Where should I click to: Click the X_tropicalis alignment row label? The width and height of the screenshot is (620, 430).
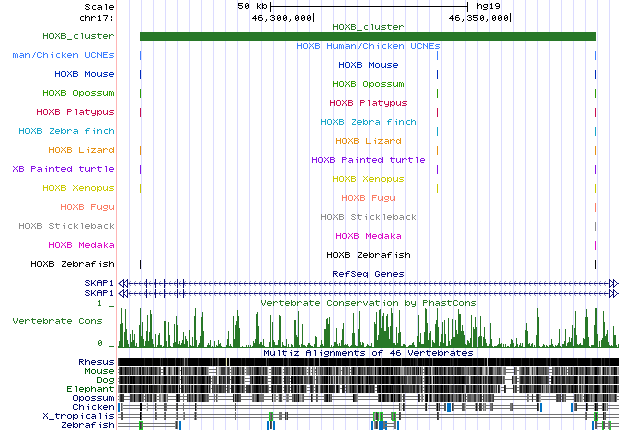(78, 416)
